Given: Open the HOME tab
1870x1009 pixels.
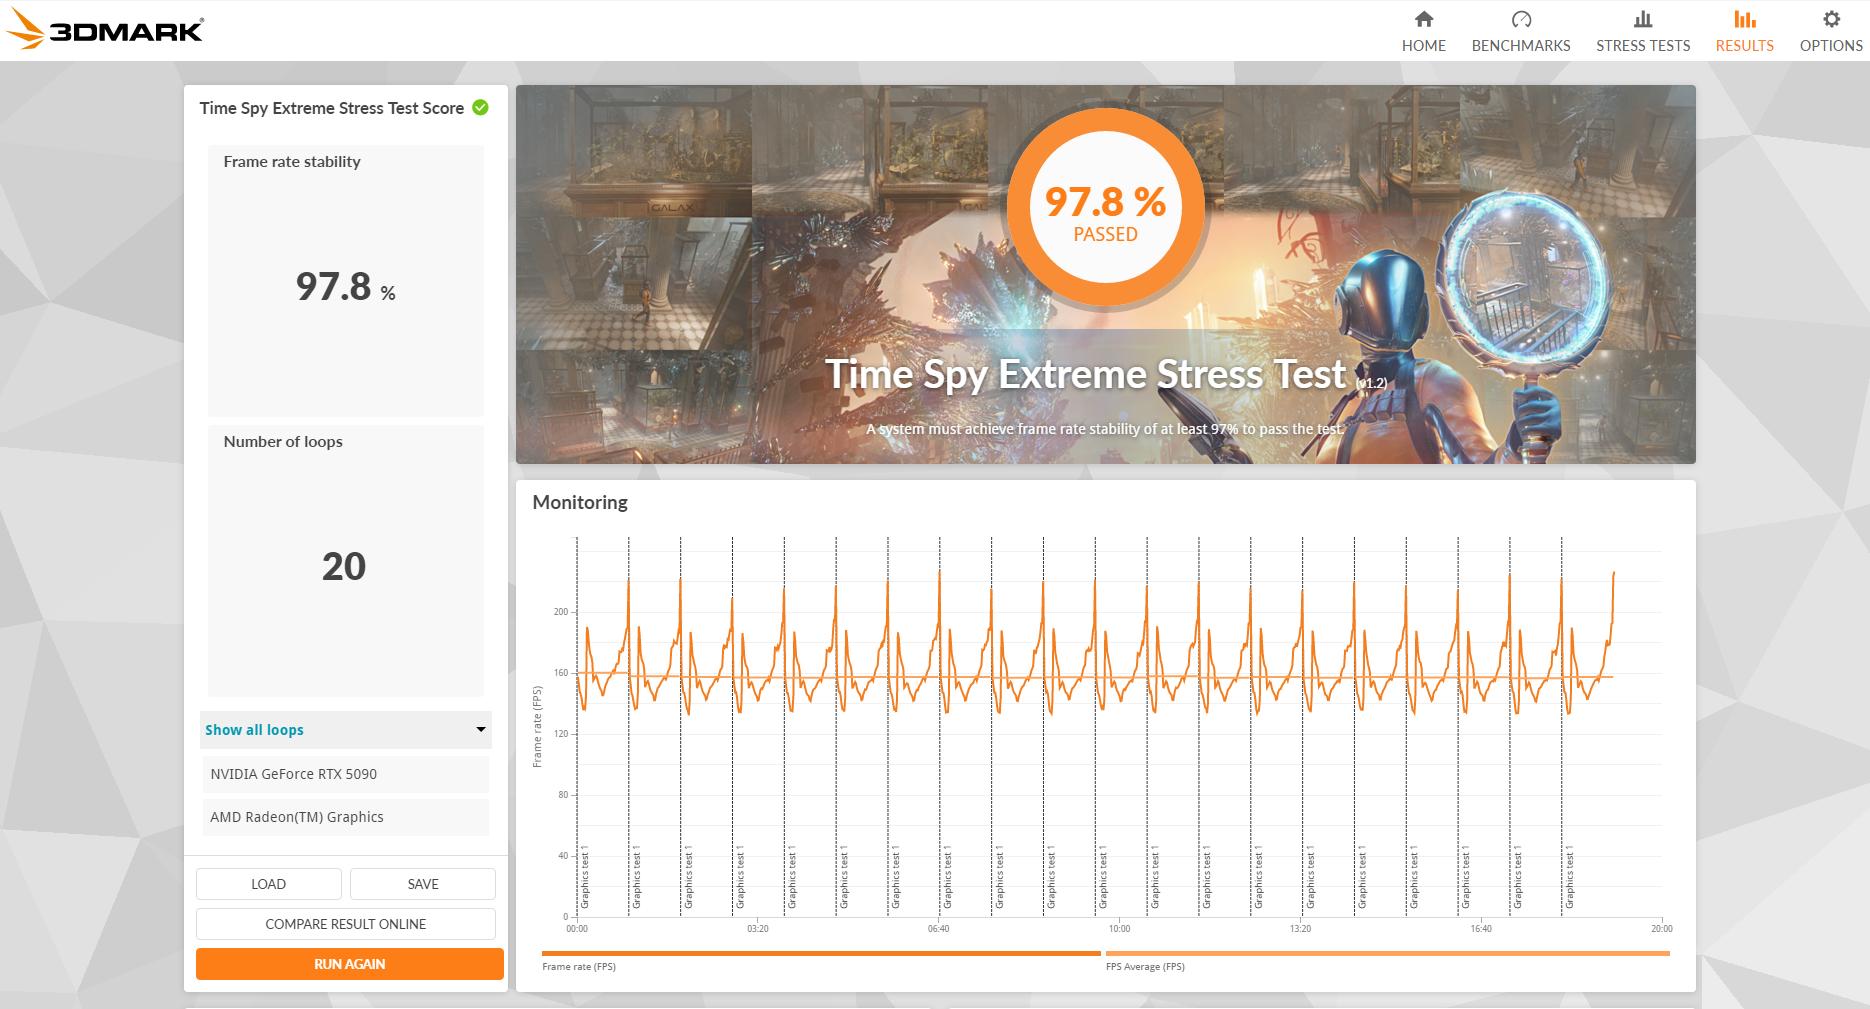Looking at the screenshot, I should coord(1424,31).
